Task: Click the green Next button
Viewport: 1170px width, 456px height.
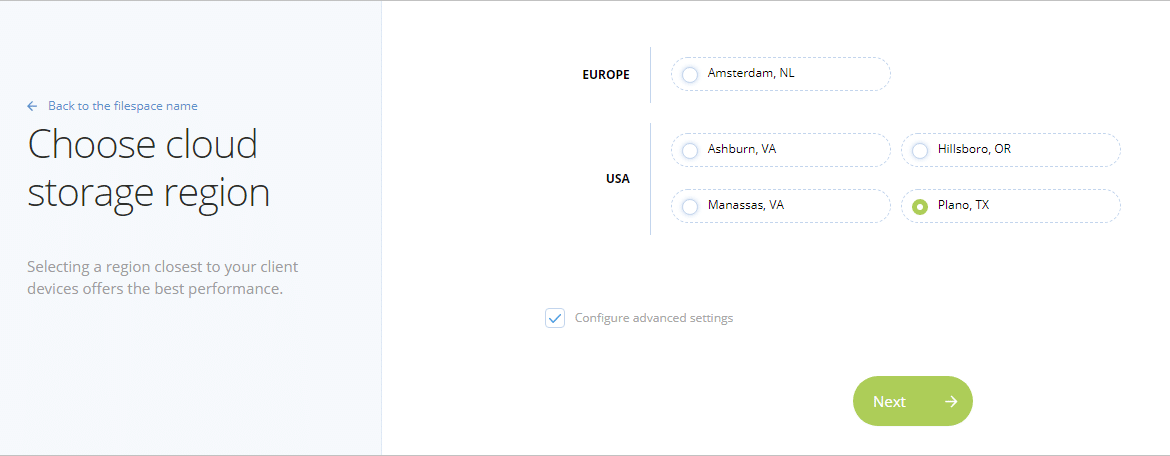Action: point(913,401)
